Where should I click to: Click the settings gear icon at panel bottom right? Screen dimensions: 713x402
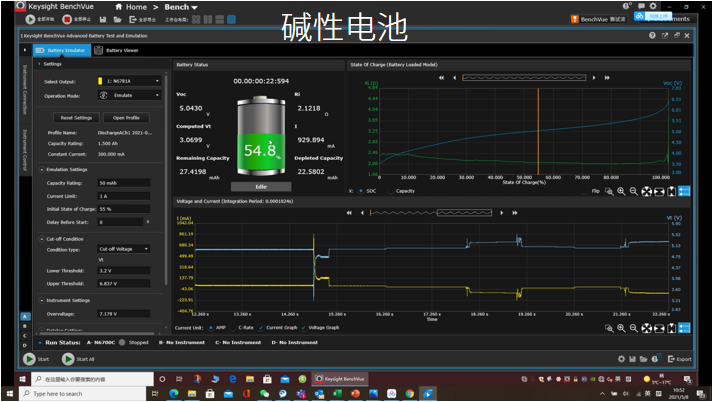(621, 359)
